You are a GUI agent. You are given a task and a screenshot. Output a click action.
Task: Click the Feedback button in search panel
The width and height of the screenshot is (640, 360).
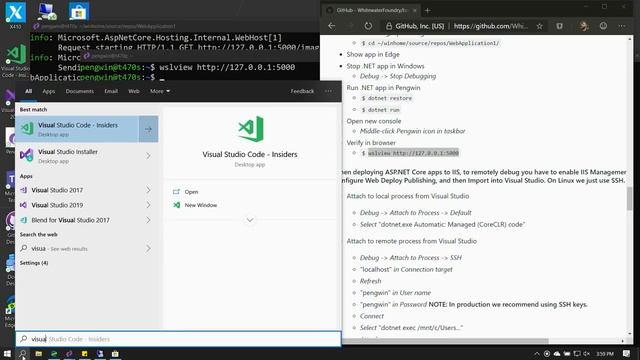coord(302,91)
